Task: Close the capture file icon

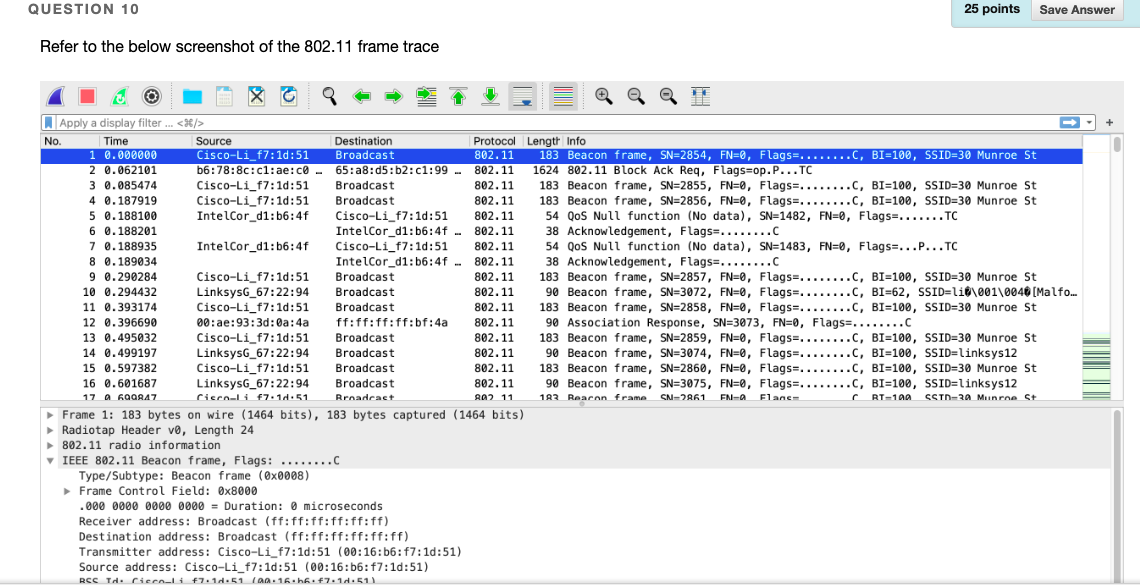Action: tap(257, 96)
